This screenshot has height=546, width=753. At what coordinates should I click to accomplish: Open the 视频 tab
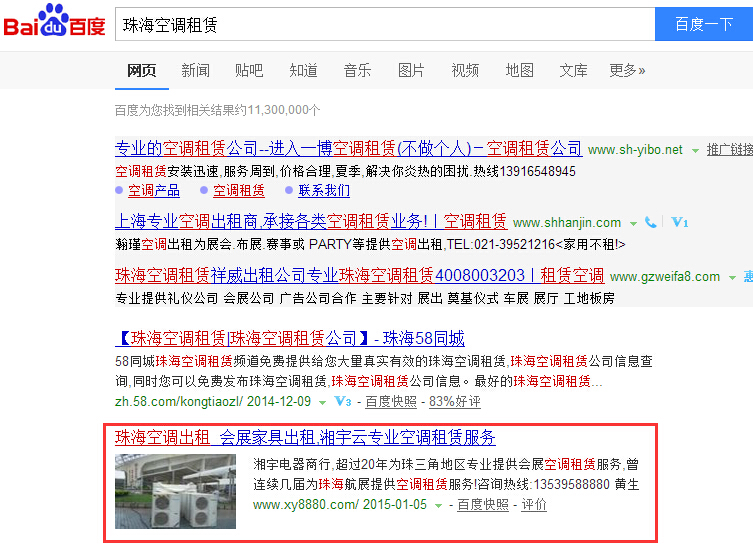coord(465,71)
